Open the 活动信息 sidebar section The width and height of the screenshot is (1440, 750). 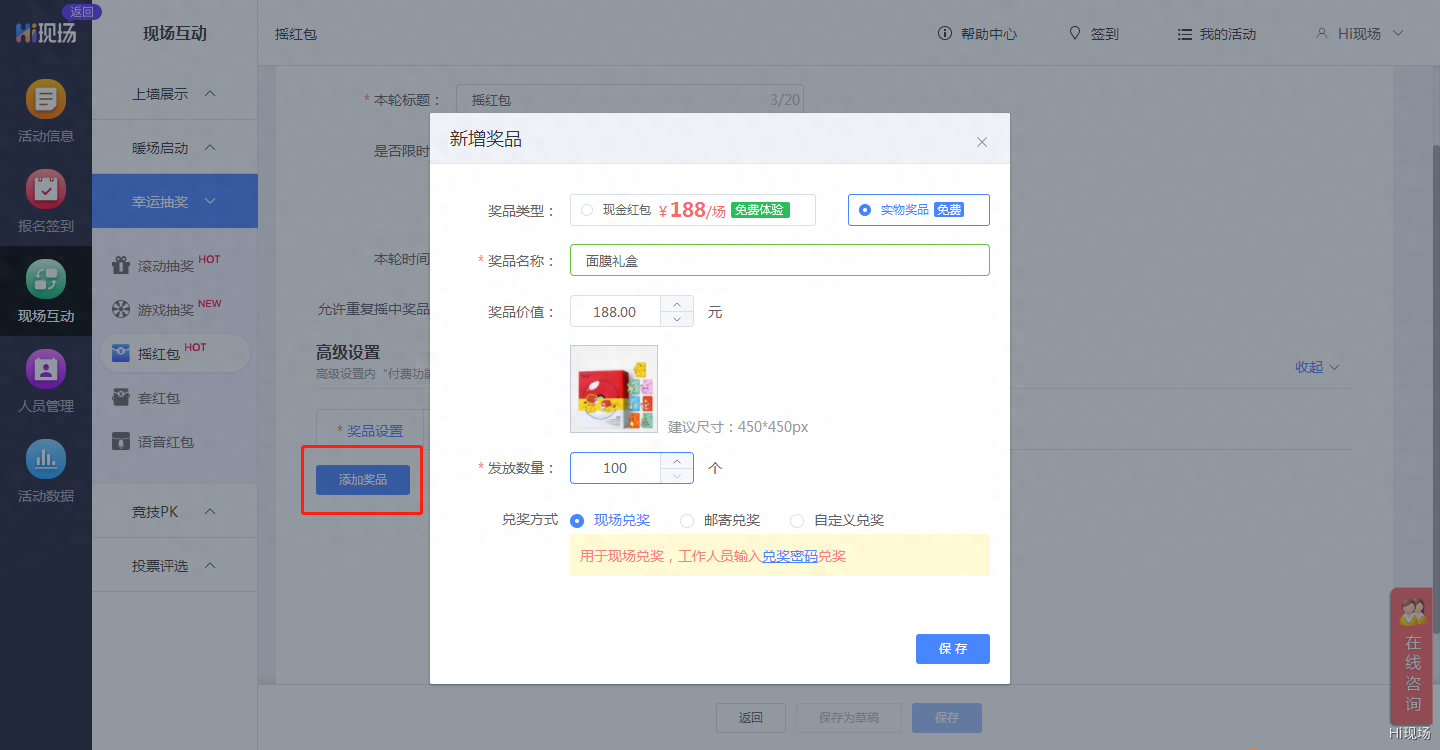click(x=46, y=110)
